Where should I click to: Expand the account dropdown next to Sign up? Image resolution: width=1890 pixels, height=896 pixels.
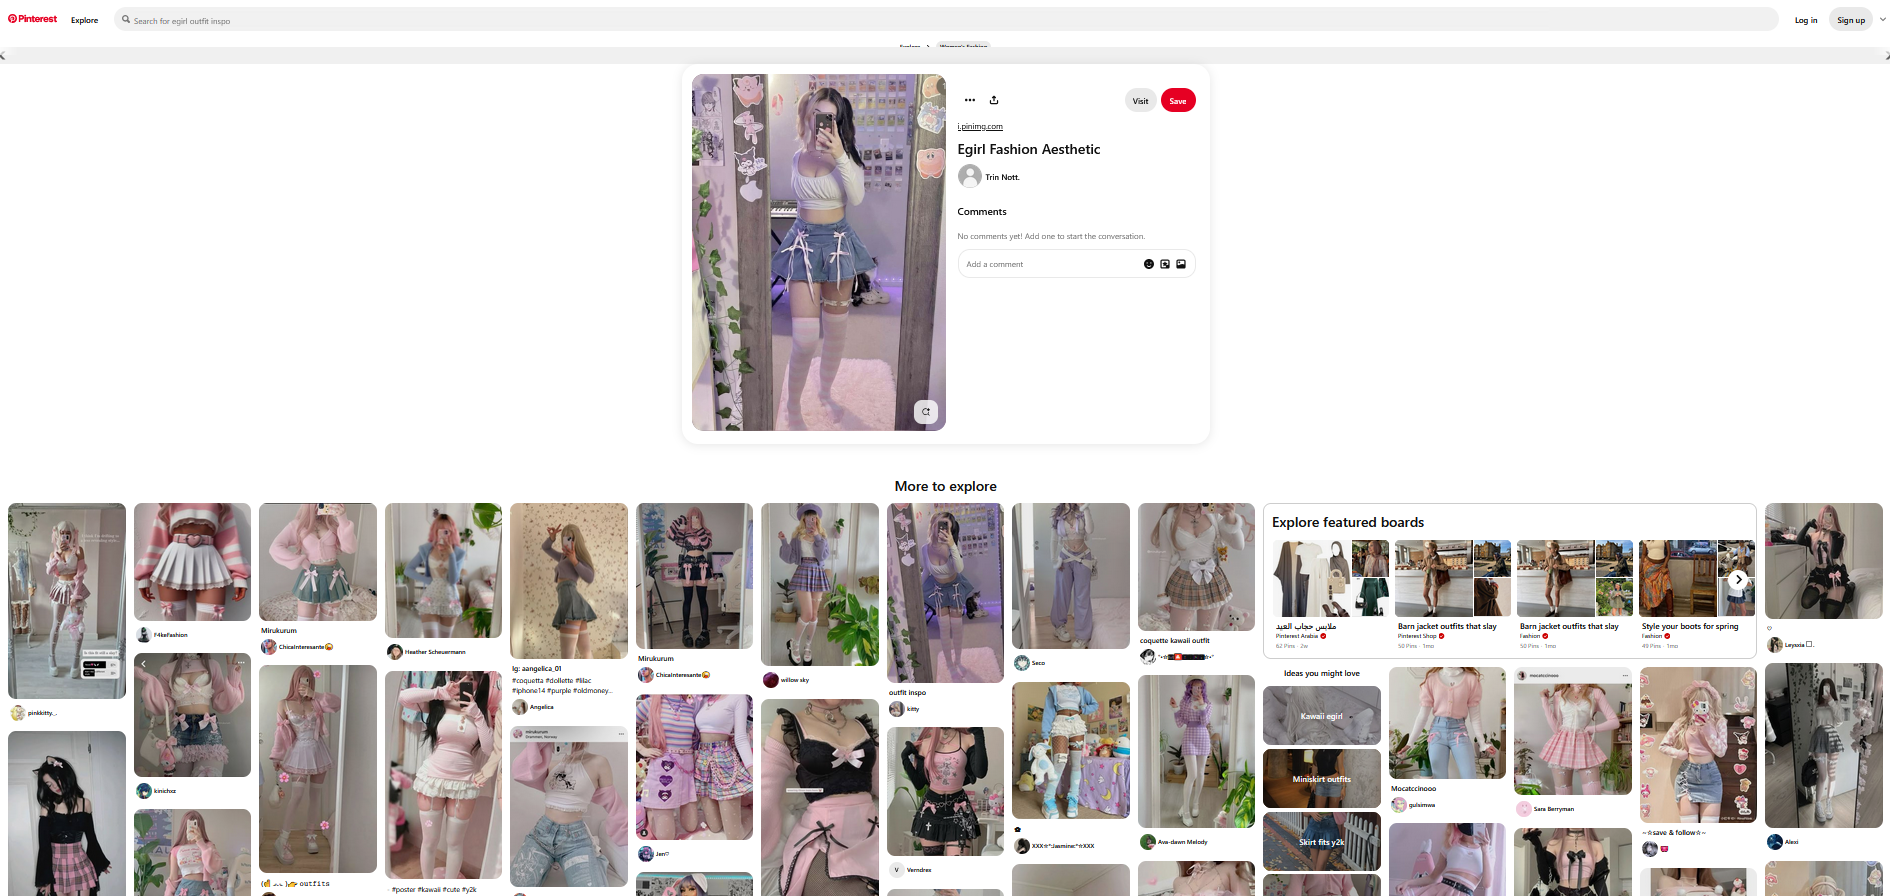click(1883, 19)
